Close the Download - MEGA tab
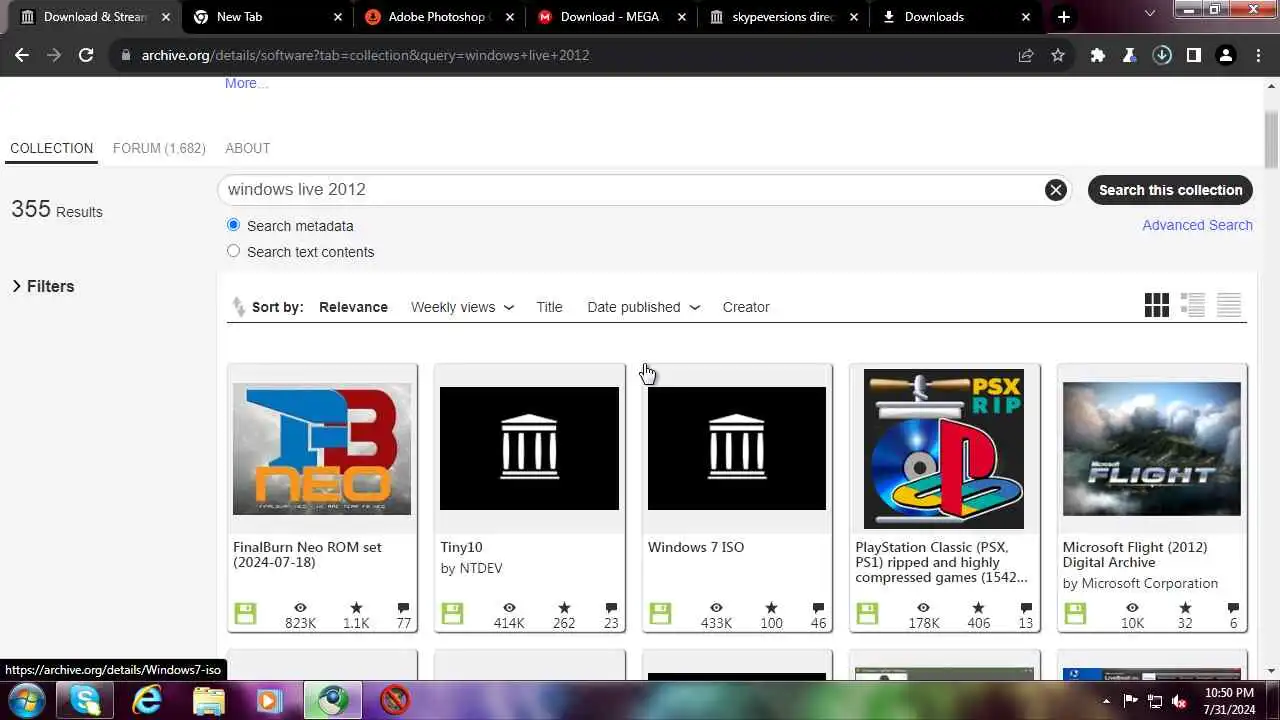This screenshot has width=1280, height=720. (682, 17)
